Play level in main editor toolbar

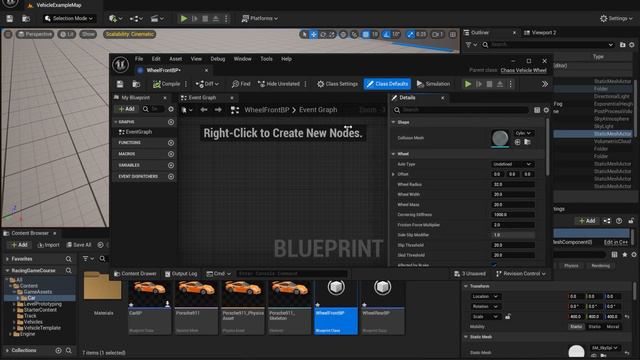click(184, 18)
